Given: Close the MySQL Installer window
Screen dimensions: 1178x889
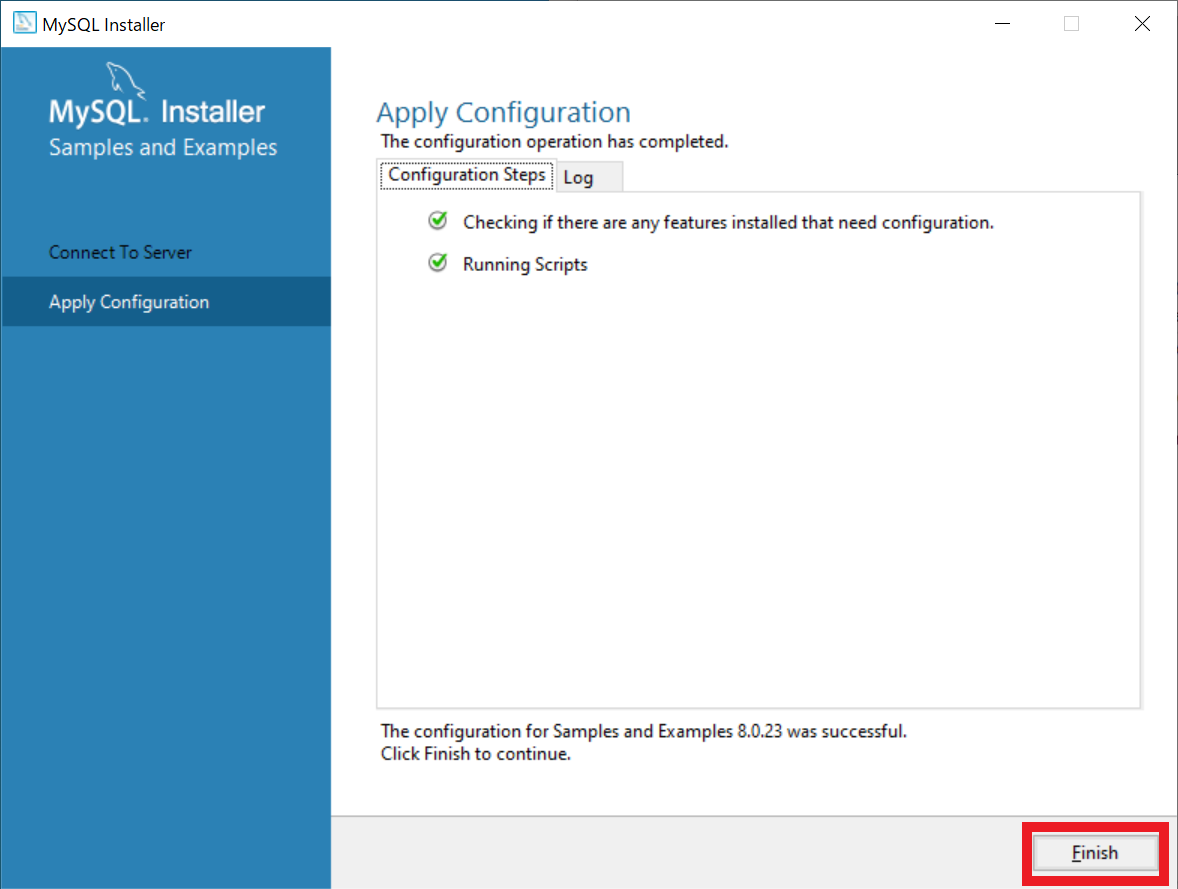Looking at the screenshot, I should click(1142, 24).
